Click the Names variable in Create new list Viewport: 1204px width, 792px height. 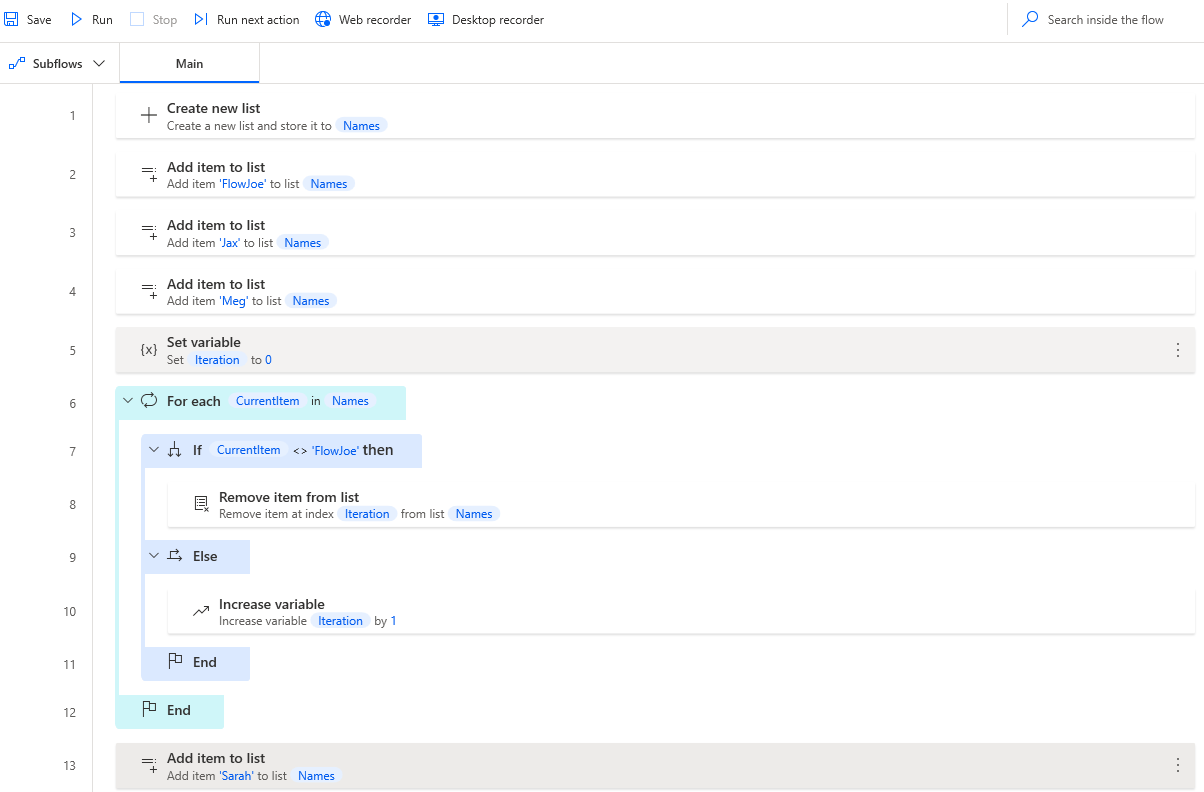coord(361,126)
